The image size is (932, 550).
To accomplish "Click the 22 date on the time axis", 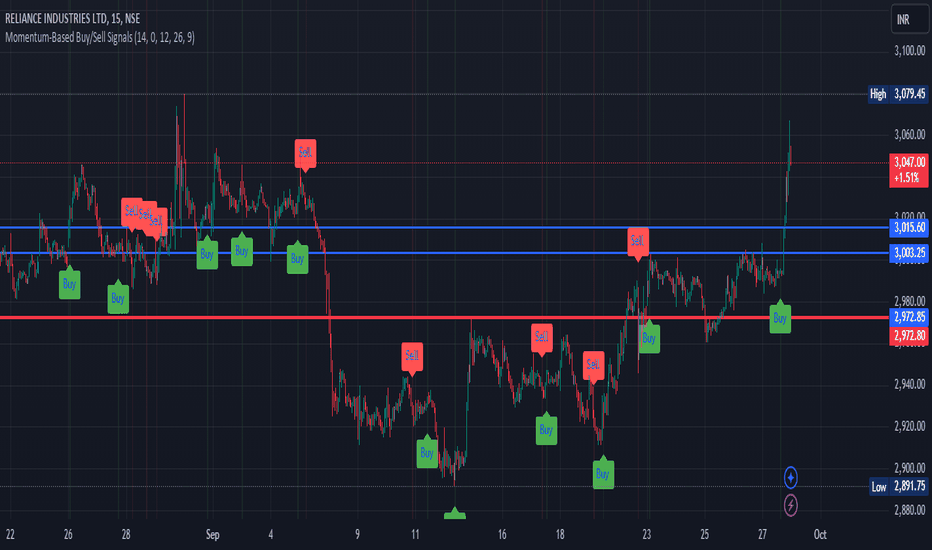I will (x=10, y=535).
